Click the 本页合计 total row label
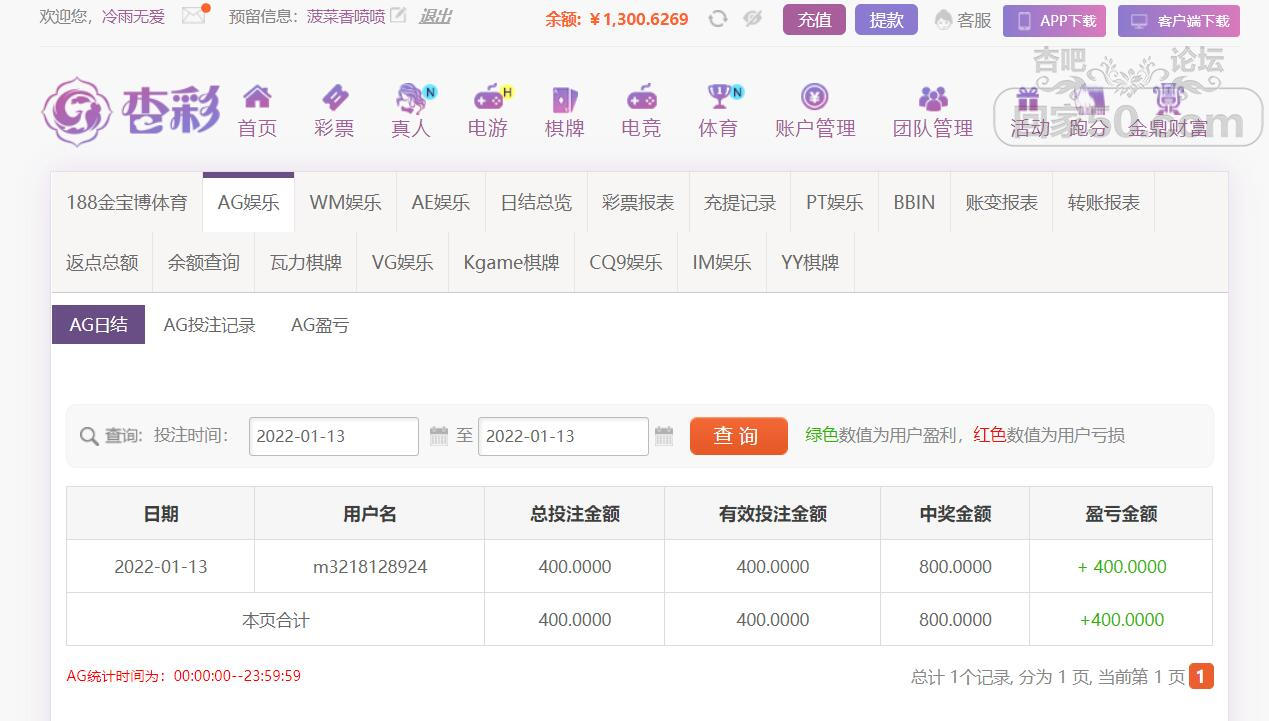The width and height of the screenshot is (1269, 721). click(x=275, y=620)
